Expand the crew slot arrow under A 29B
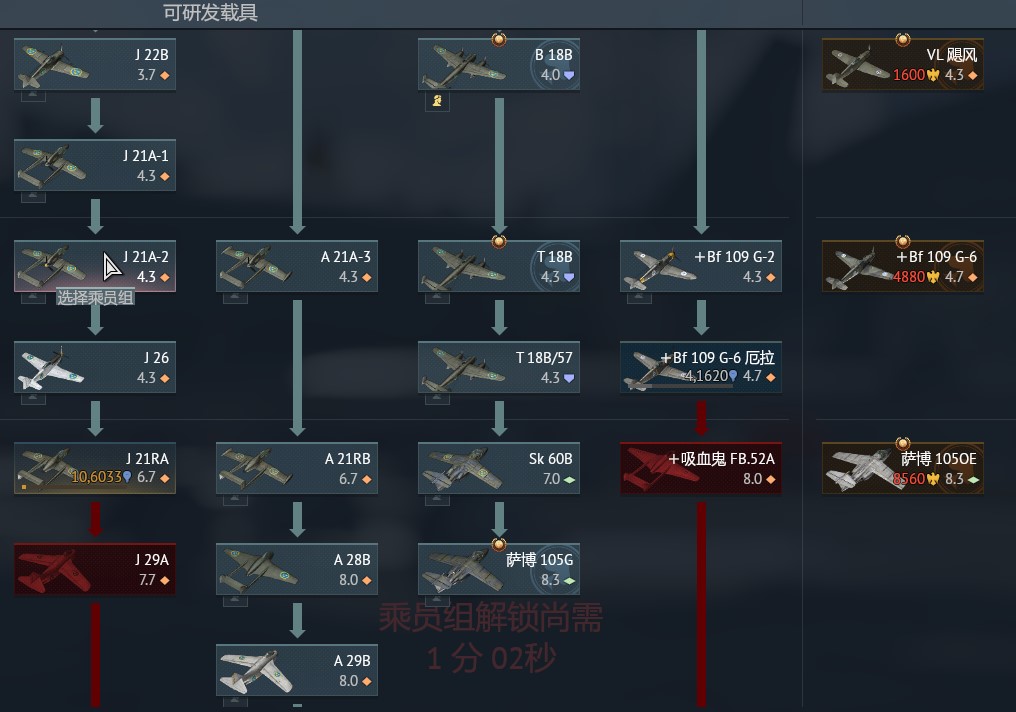Viewport: 1016px width, 712px height. [235, 702]
